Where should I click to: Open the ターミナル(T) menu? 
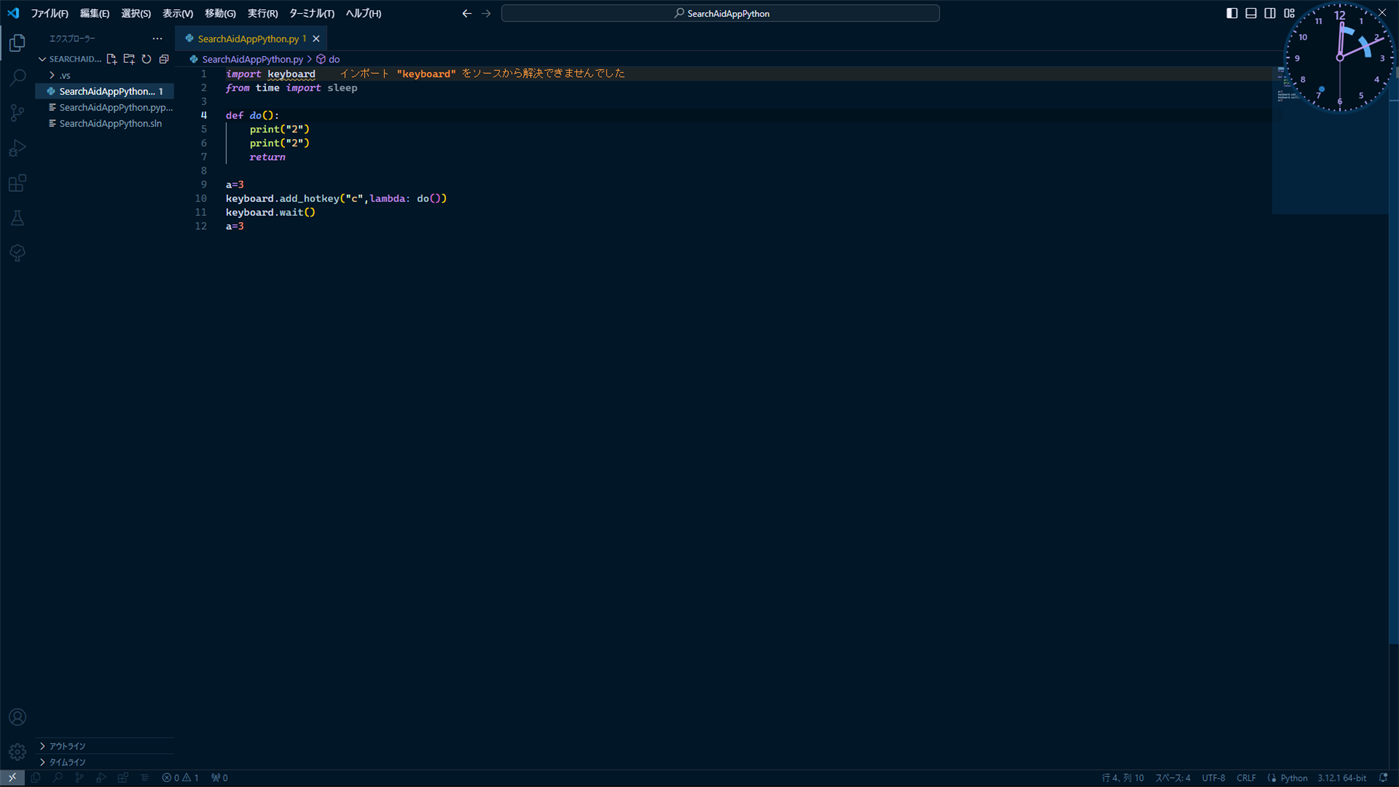tap(312, 13)
